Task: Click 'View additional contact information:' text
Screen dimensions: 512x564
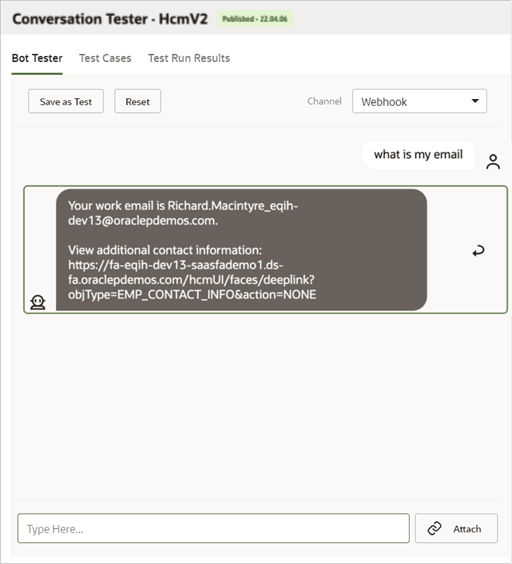Action: (x=165, y=250)
